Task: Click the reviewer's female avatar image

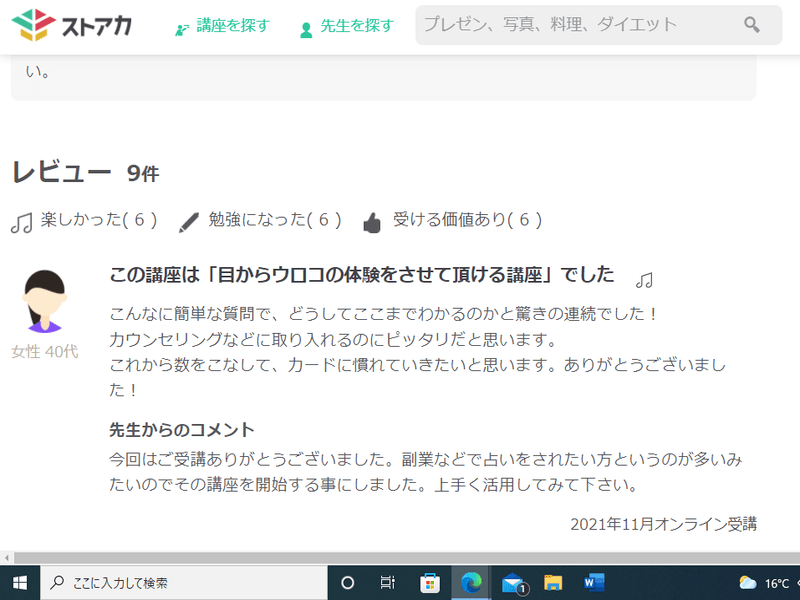Action: pos(44,301)
